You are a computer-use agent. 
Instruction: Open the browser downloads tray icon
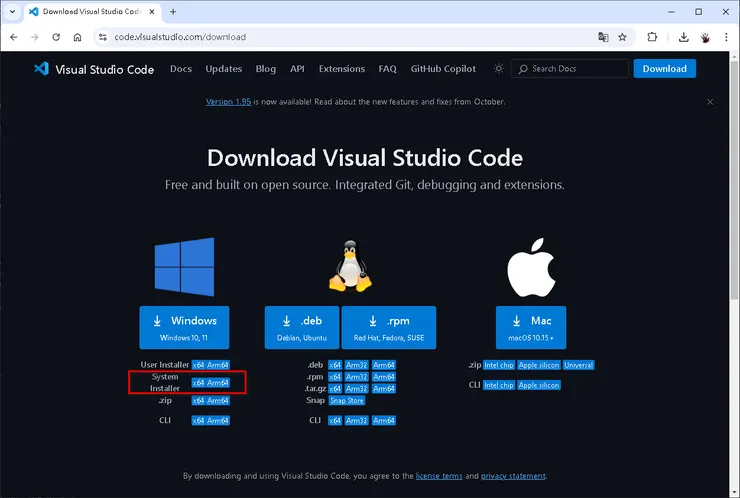683,37
